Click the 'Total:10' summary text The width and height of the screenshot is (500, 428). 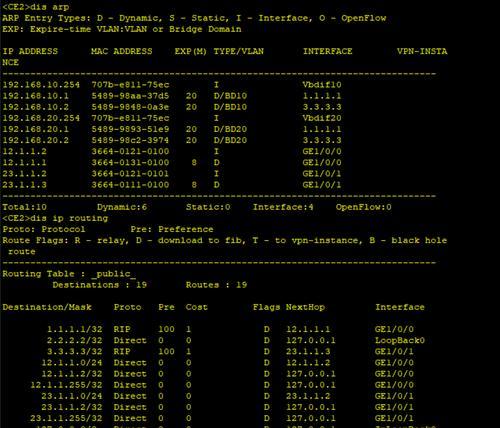tap(25, 207)
